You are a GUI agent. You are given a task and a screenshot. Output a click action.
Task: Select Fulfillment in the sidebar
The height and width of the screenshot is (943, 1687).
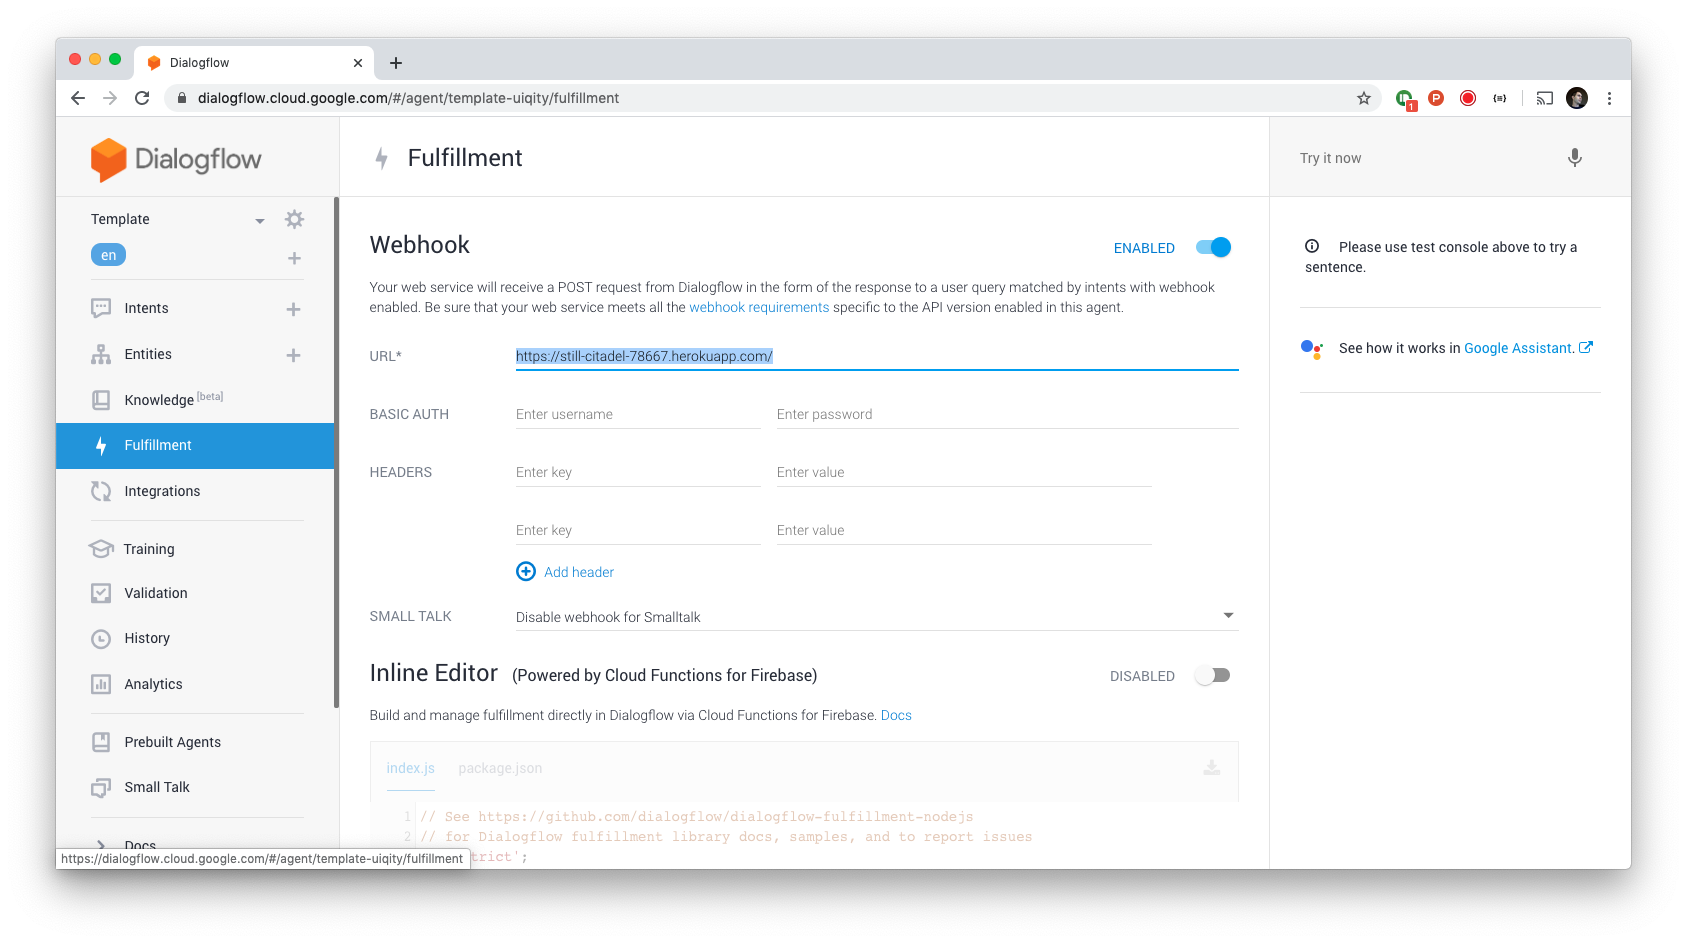click(x=195, y=446)
